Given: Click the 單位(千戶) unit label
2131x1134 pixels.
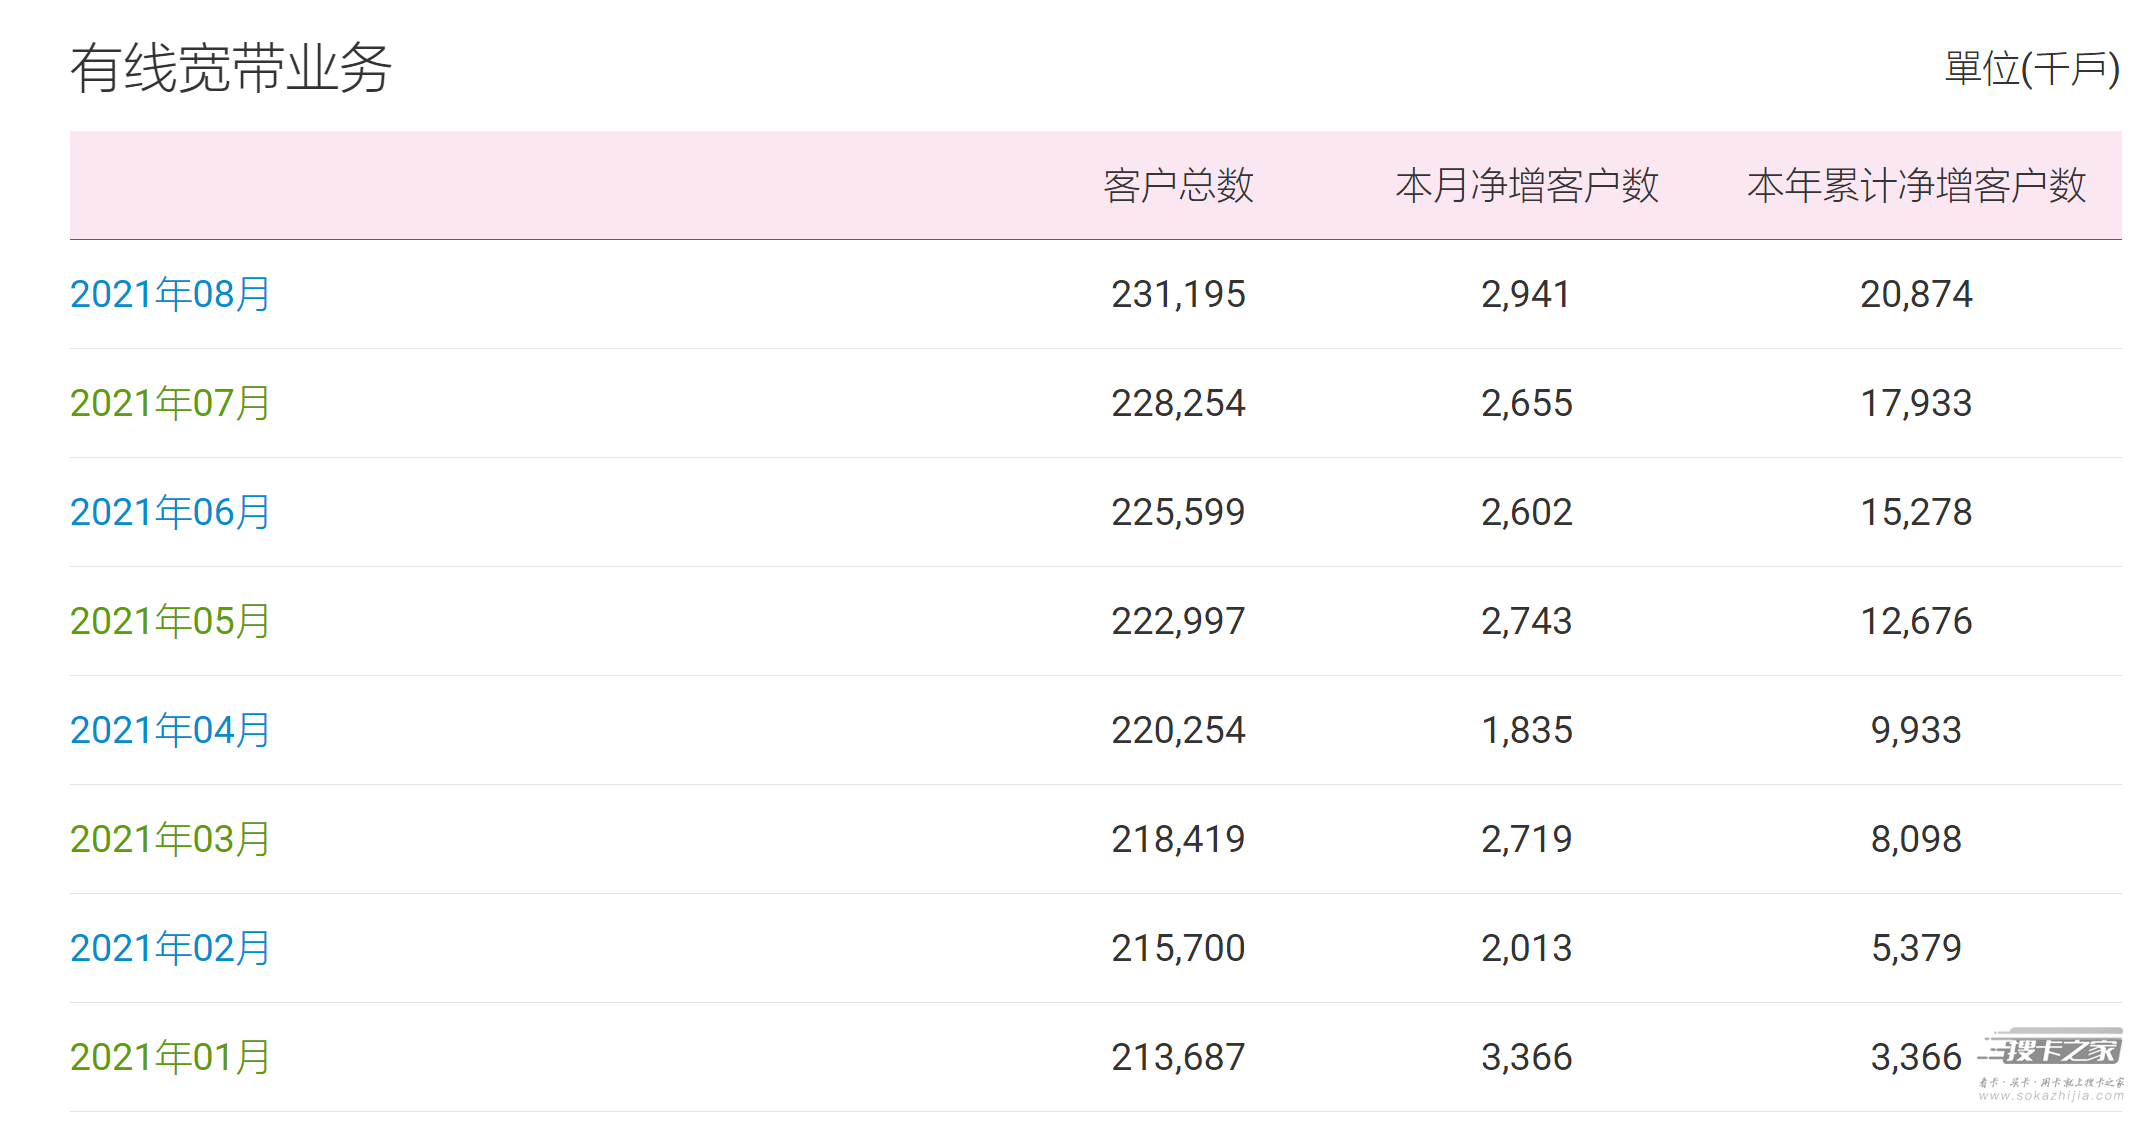Looking at the screenshot, I should tap(2032, 69).
